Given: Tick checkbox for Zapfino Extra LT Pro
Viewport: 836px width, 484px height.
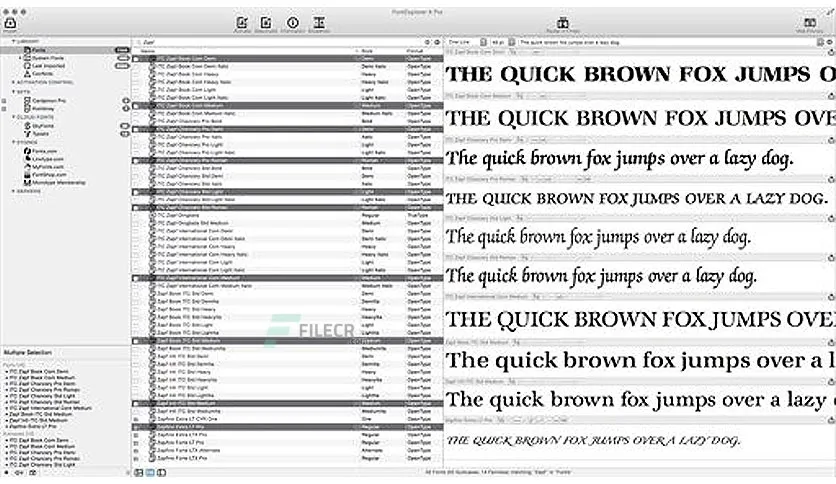Looking at the screenshot, I should [136, 427].
